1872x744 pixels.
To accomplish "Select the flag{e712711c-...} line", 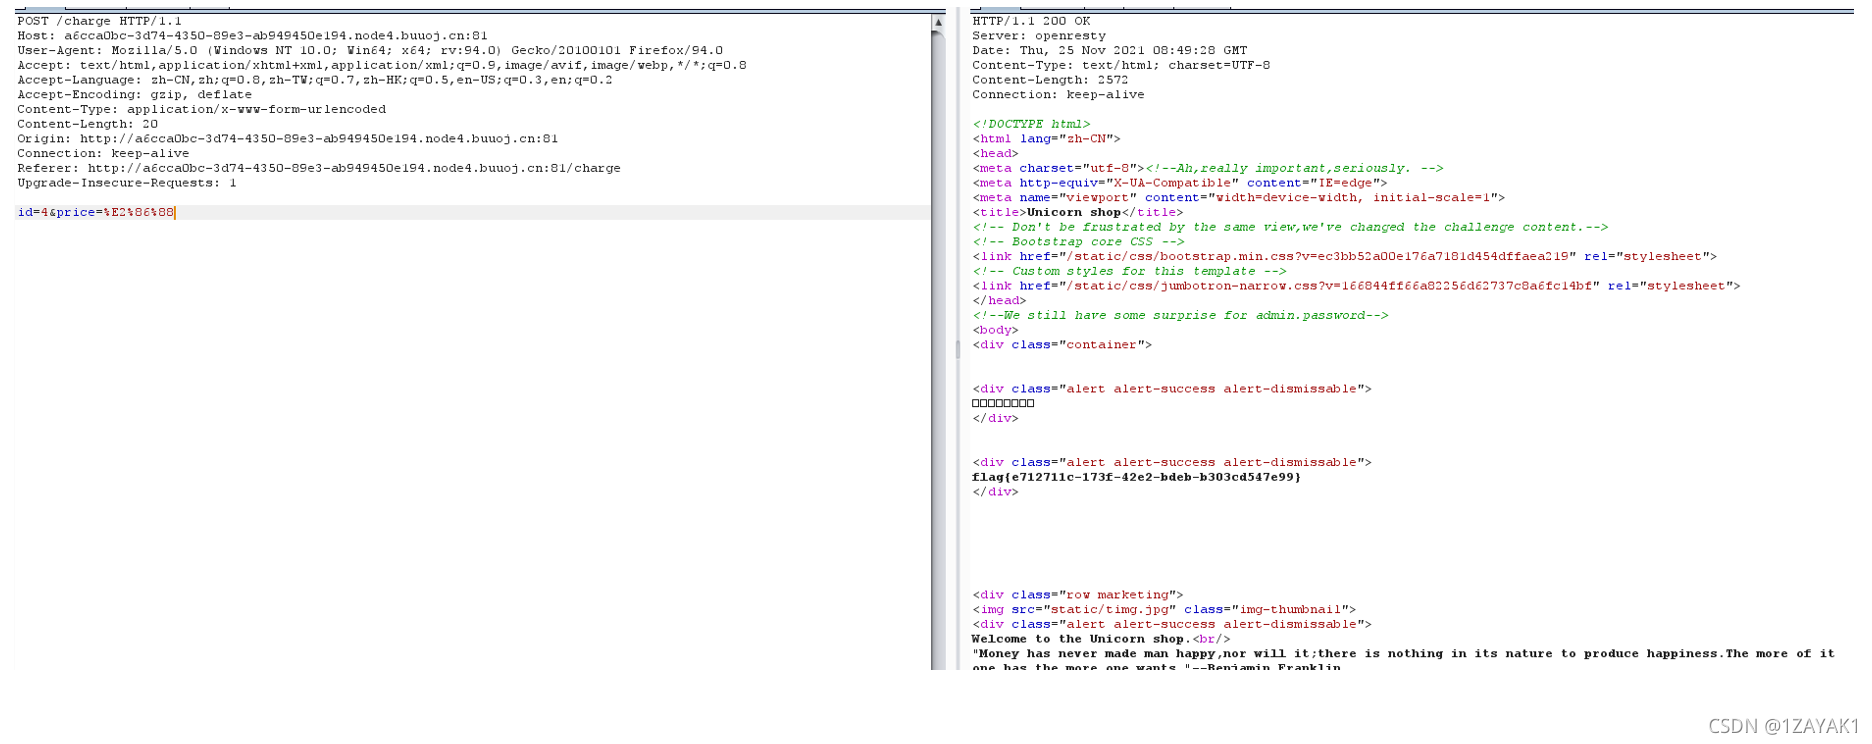I will pos(1136,478).
